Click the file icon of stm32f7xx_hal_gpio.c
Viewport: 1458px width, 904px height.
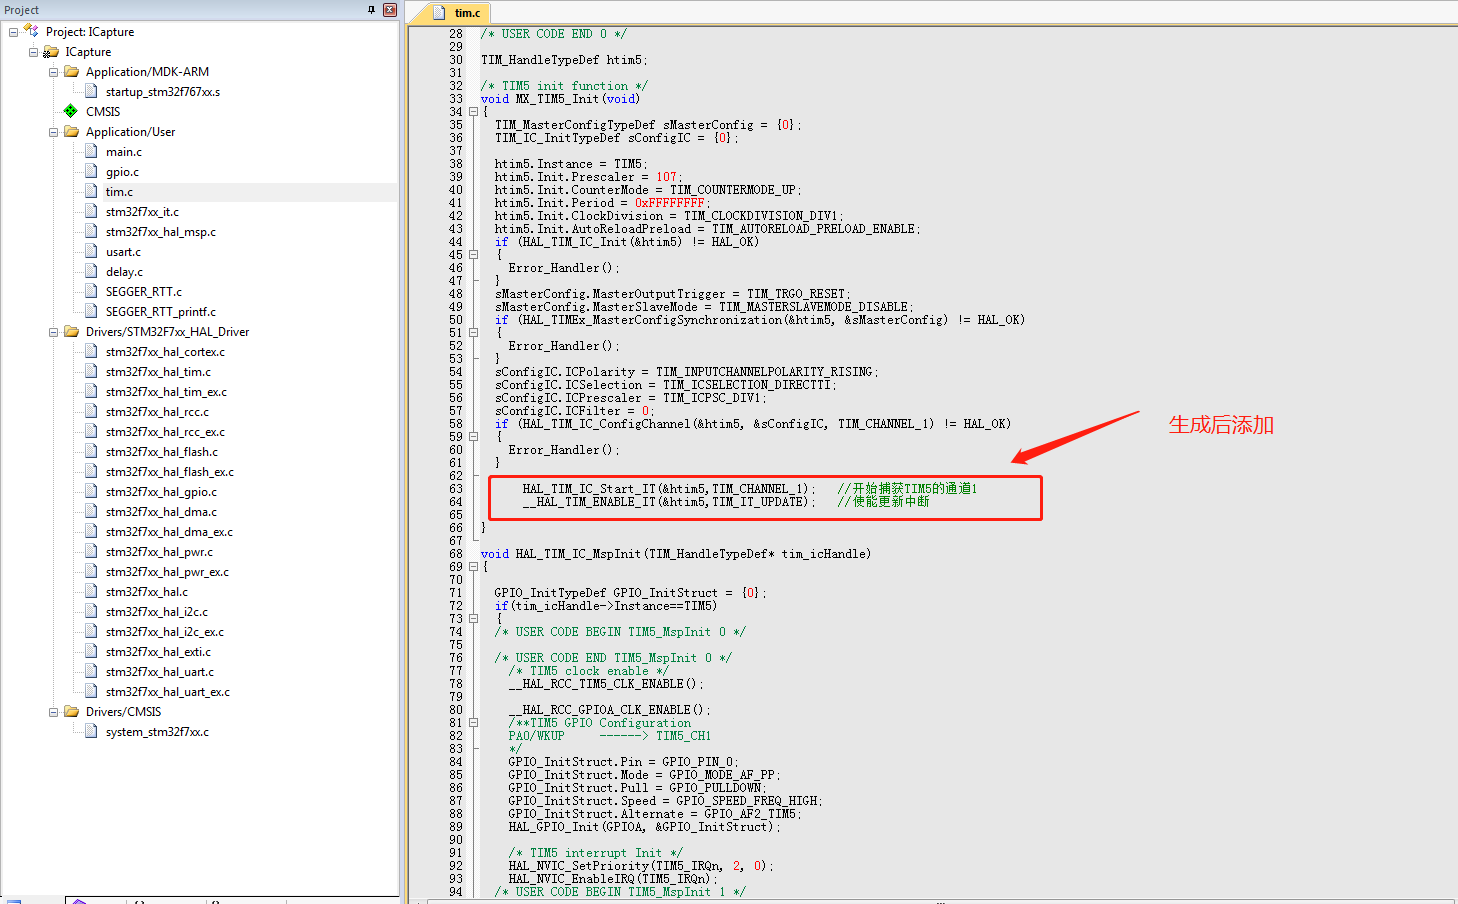91,491
